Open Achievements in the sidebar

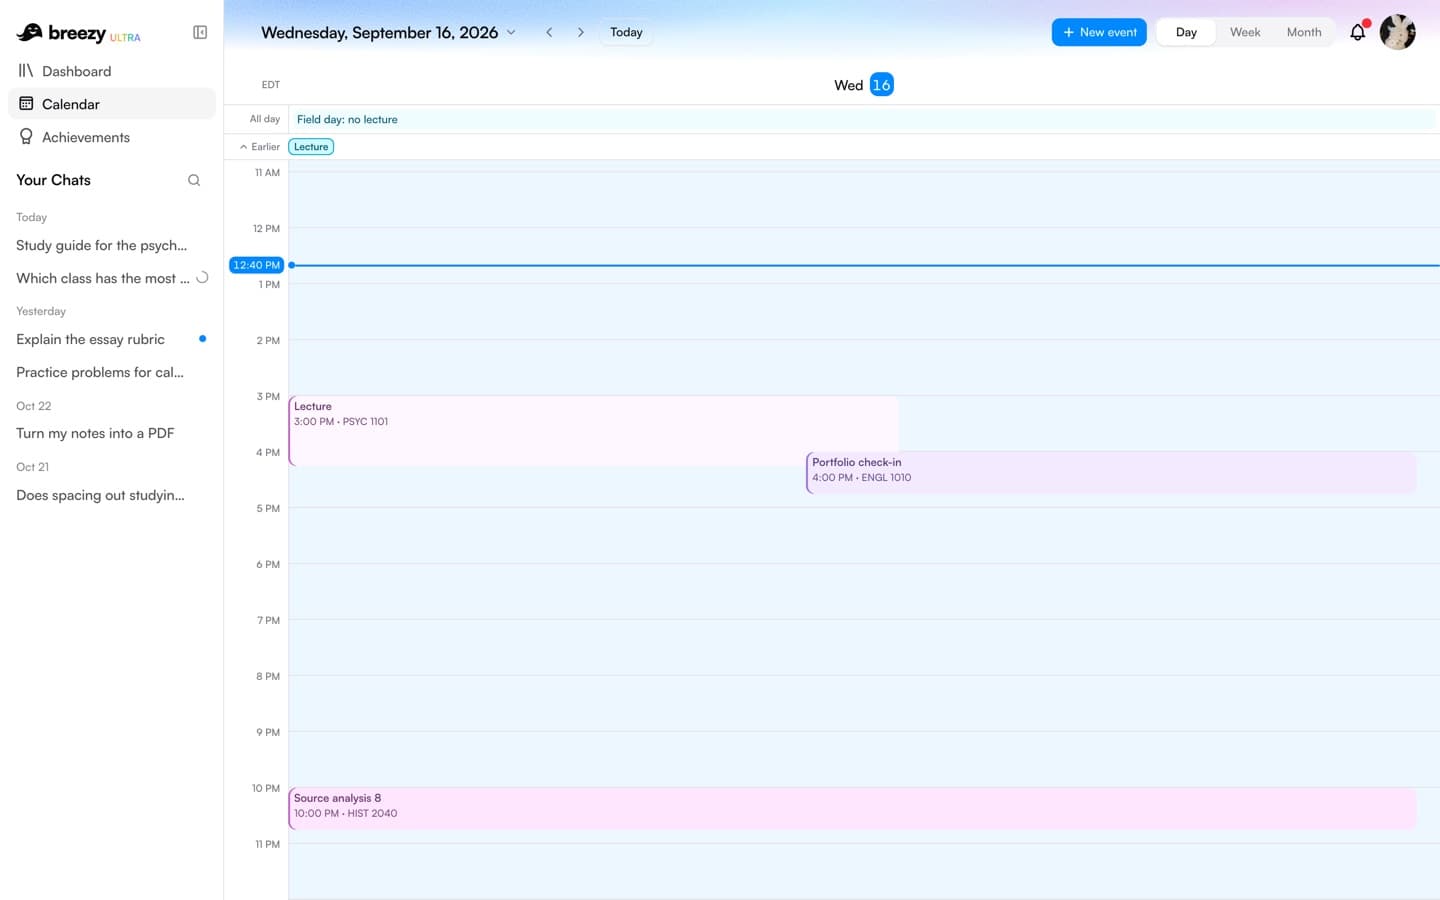[x=112, y=137]
